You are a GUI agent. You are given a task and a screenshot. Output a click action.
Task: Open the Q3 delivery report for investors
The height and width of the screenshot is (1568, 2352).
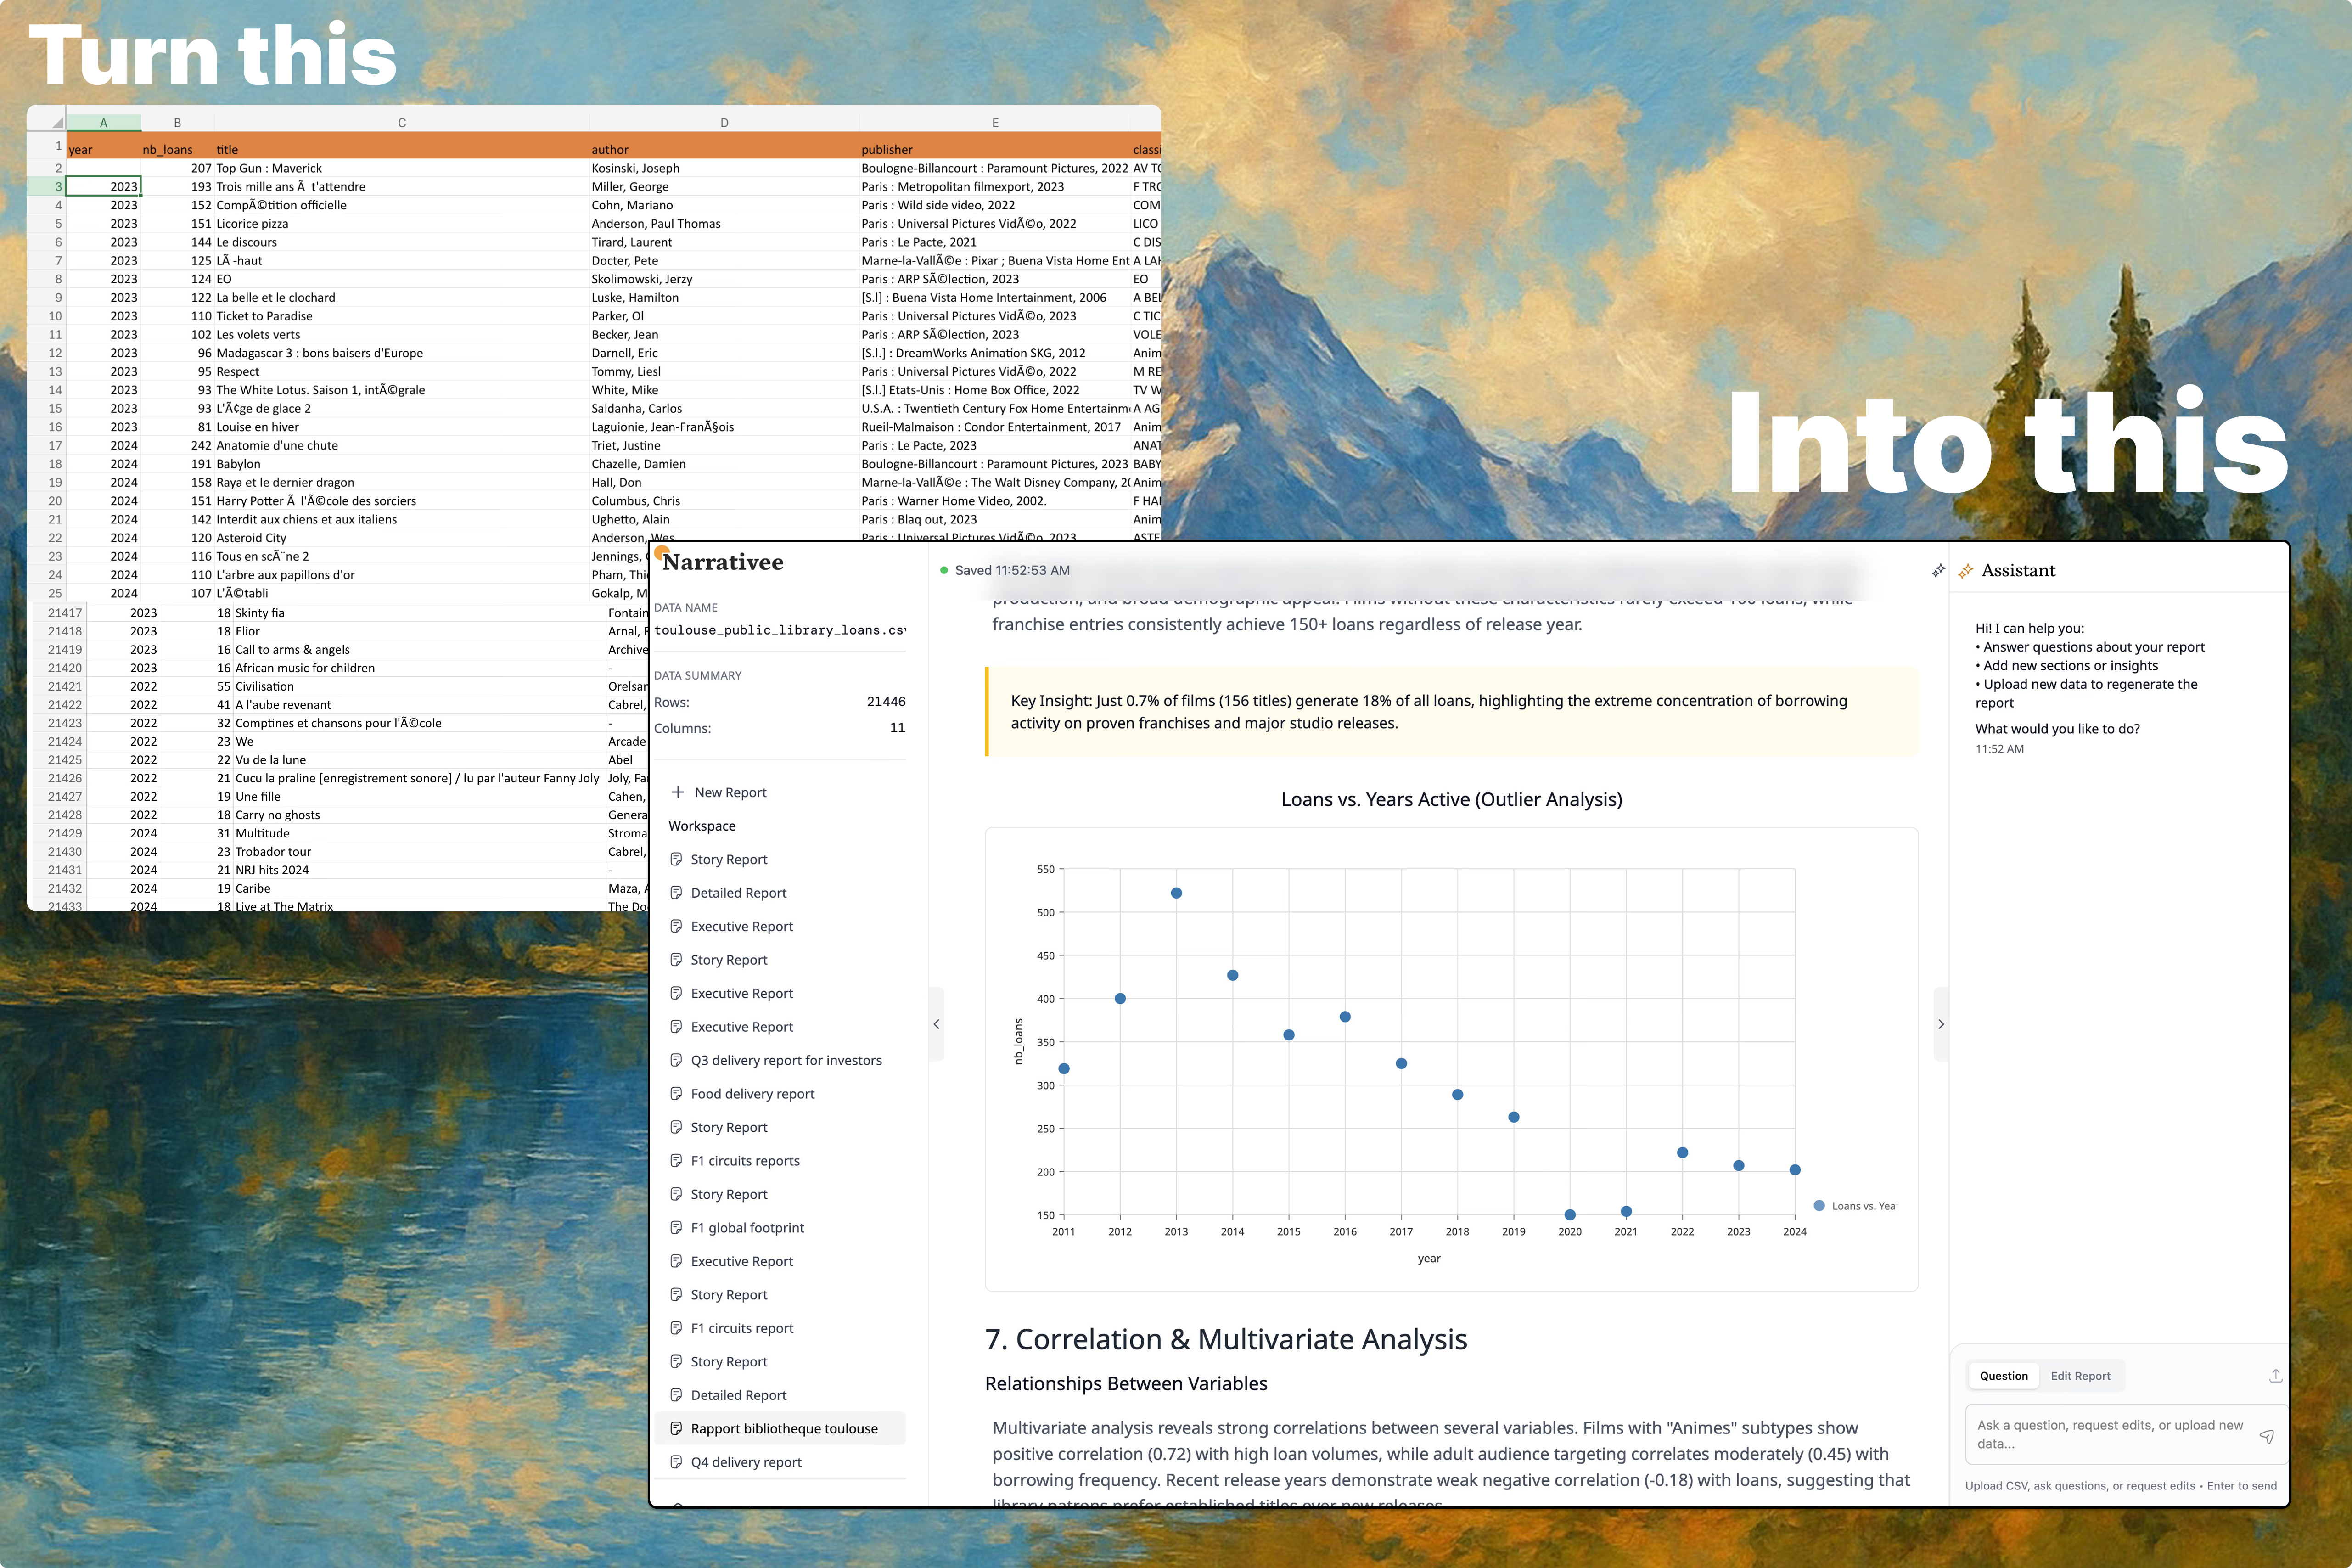coord(786,1060)
